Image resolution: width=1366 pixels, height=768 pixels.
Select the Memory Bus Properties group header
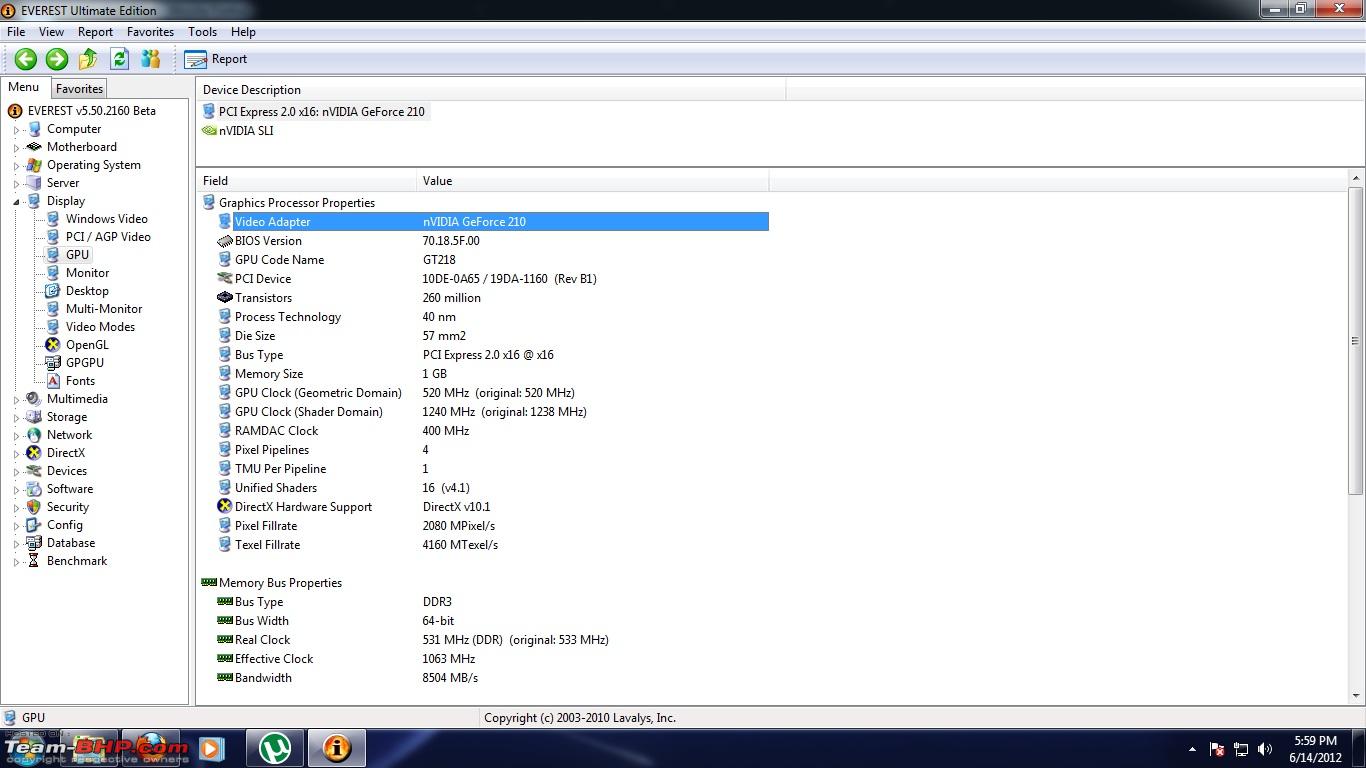pyautogui.click(x=280, y=583)
